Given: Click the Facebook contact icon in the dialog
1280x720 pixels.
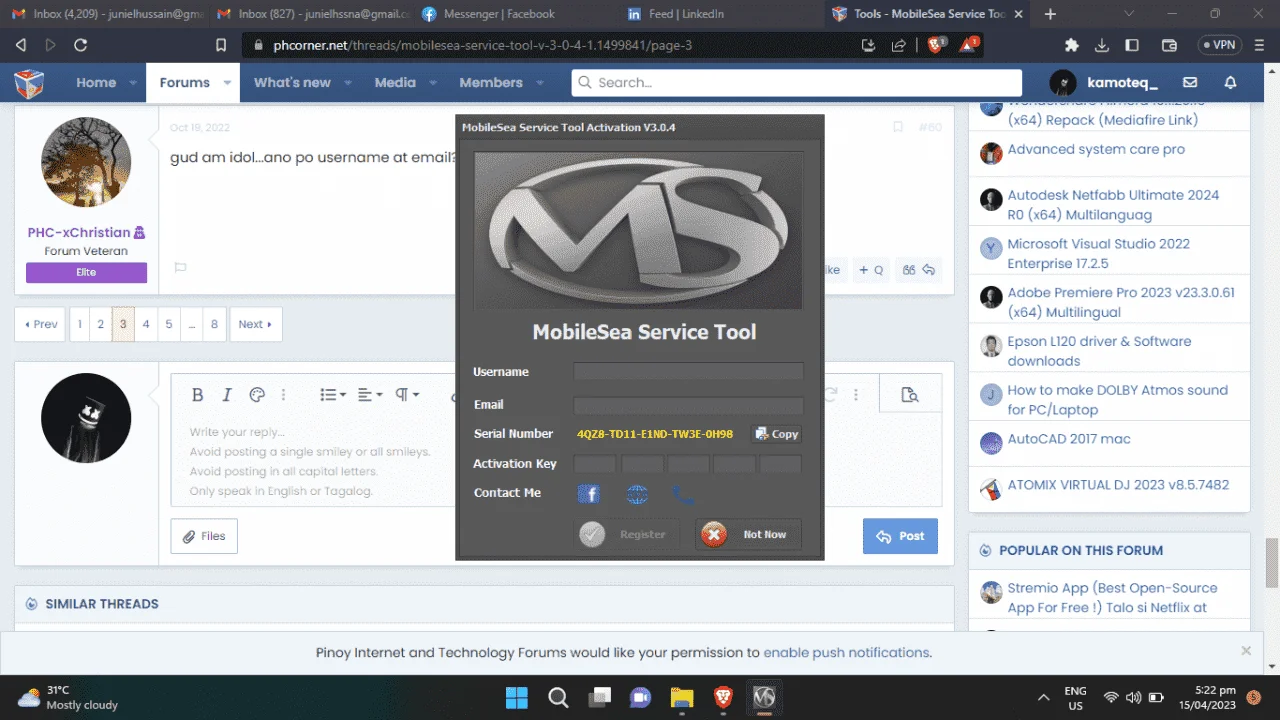Looking at the screenshot, I should click(x=589, y=494).
